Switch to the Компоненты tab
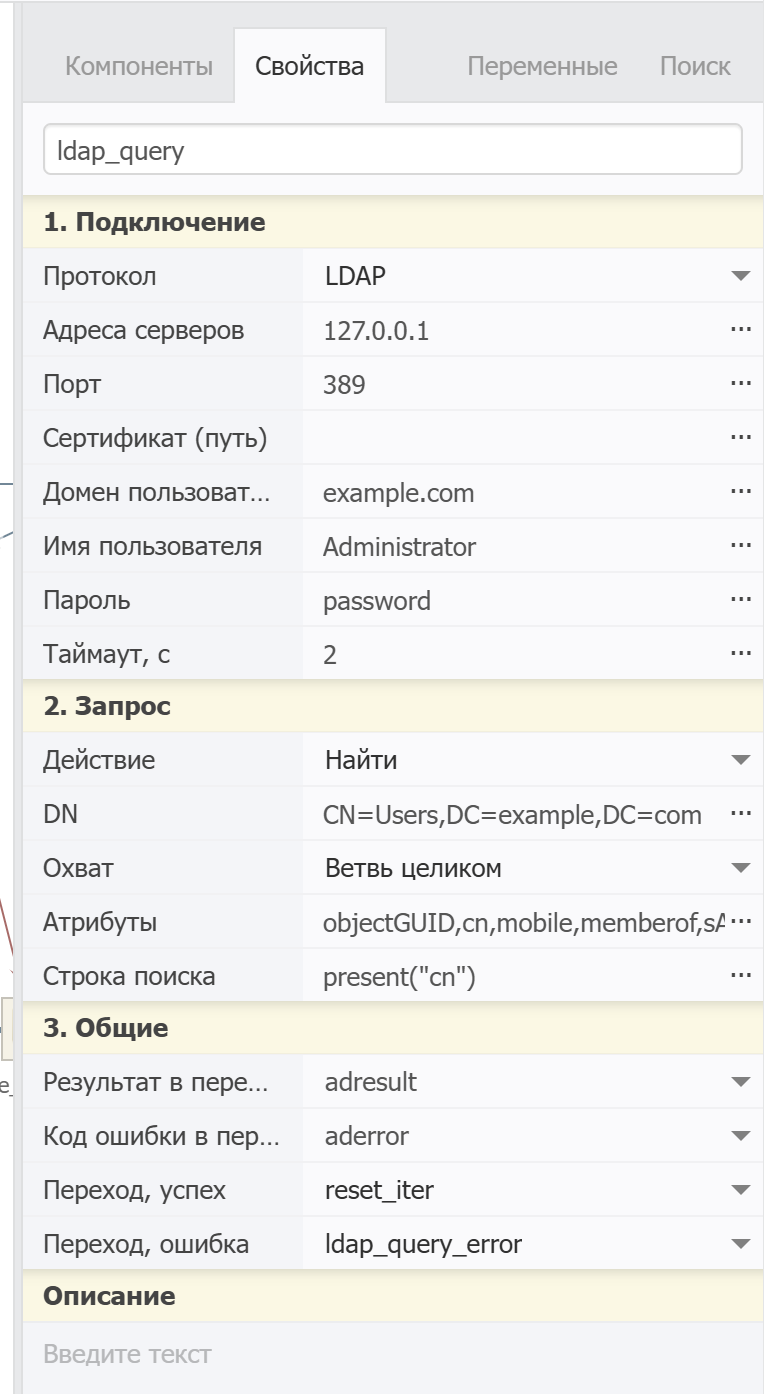Screen dimensions: 764x1394 tap(139, 67)
